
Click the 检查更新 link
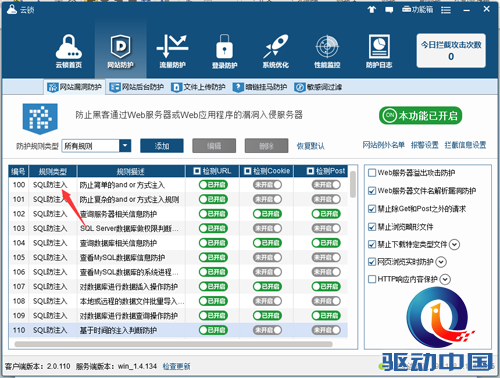177,366
